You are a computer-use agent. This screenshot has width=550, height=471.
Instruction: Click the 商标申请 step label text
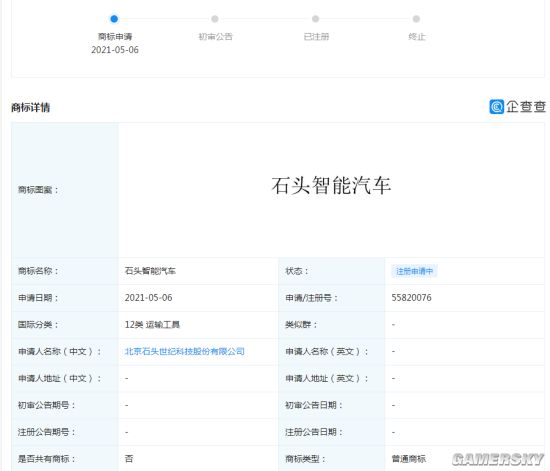coord(115,36)
